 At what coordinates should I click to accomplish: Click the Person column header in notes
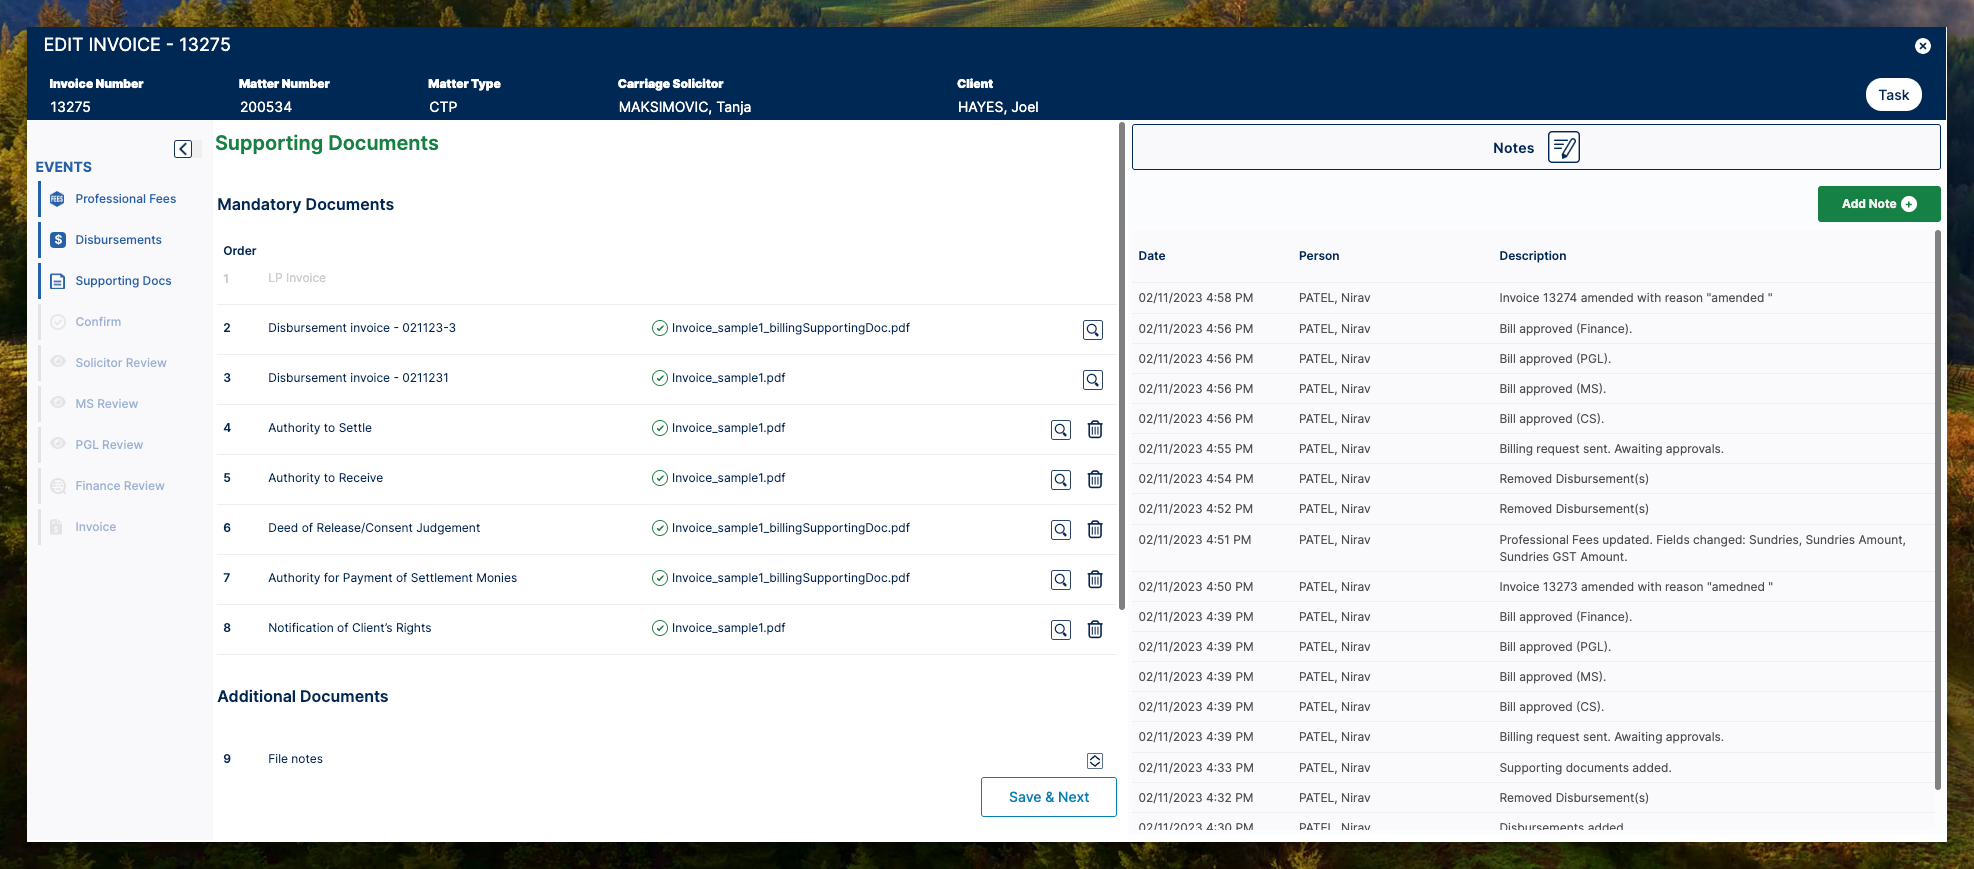click(x=1318, y=256)
